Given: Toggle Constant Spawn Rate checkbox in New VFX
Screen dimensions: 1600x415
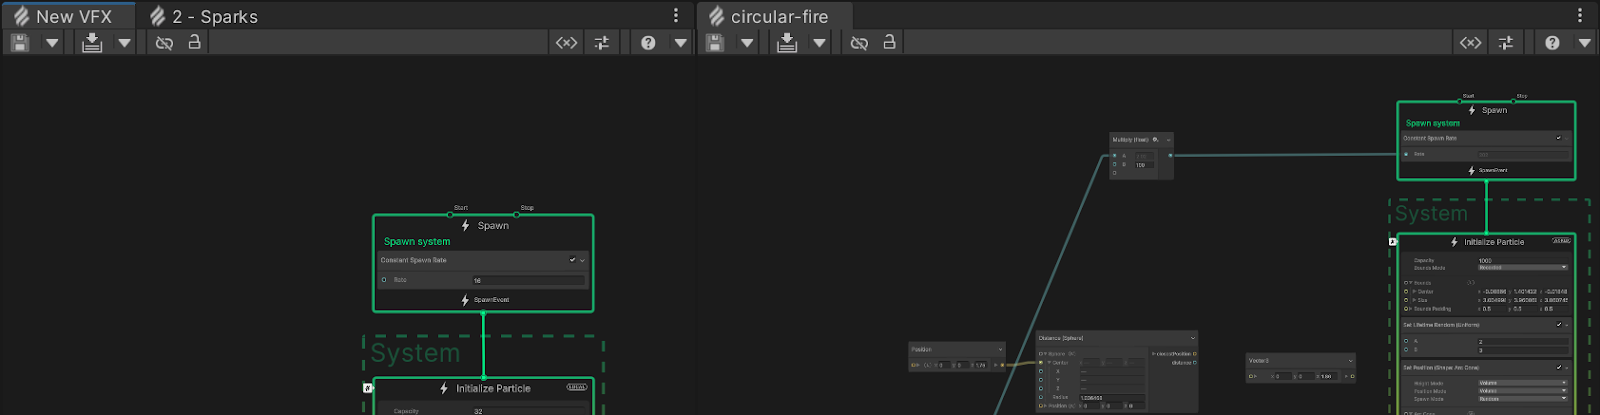Looking at the screenshot, I should (573, 260).
